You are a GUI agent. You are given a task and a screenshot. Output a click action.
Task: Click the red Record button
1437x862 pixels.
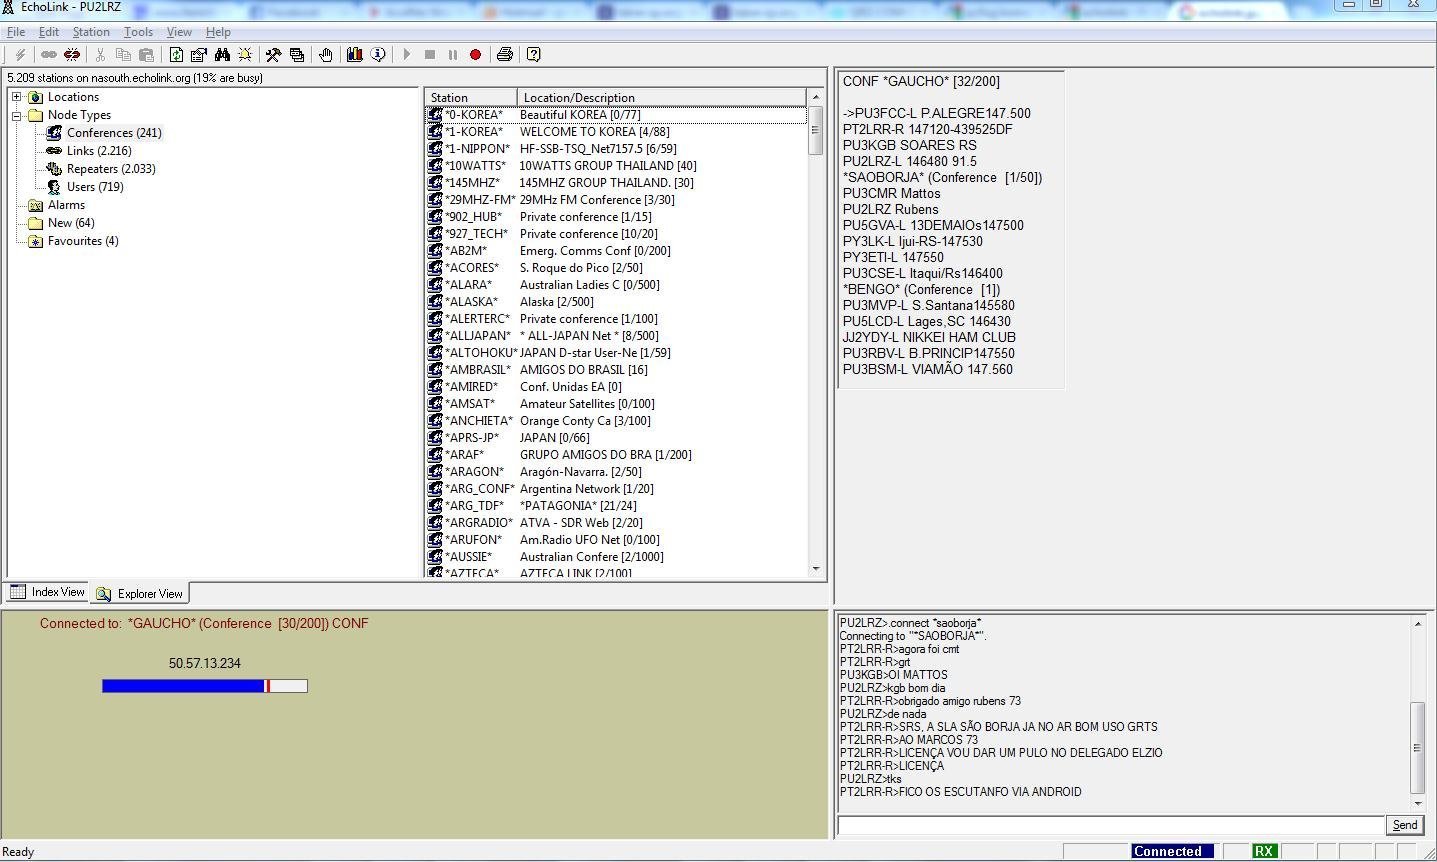(476, 55)
